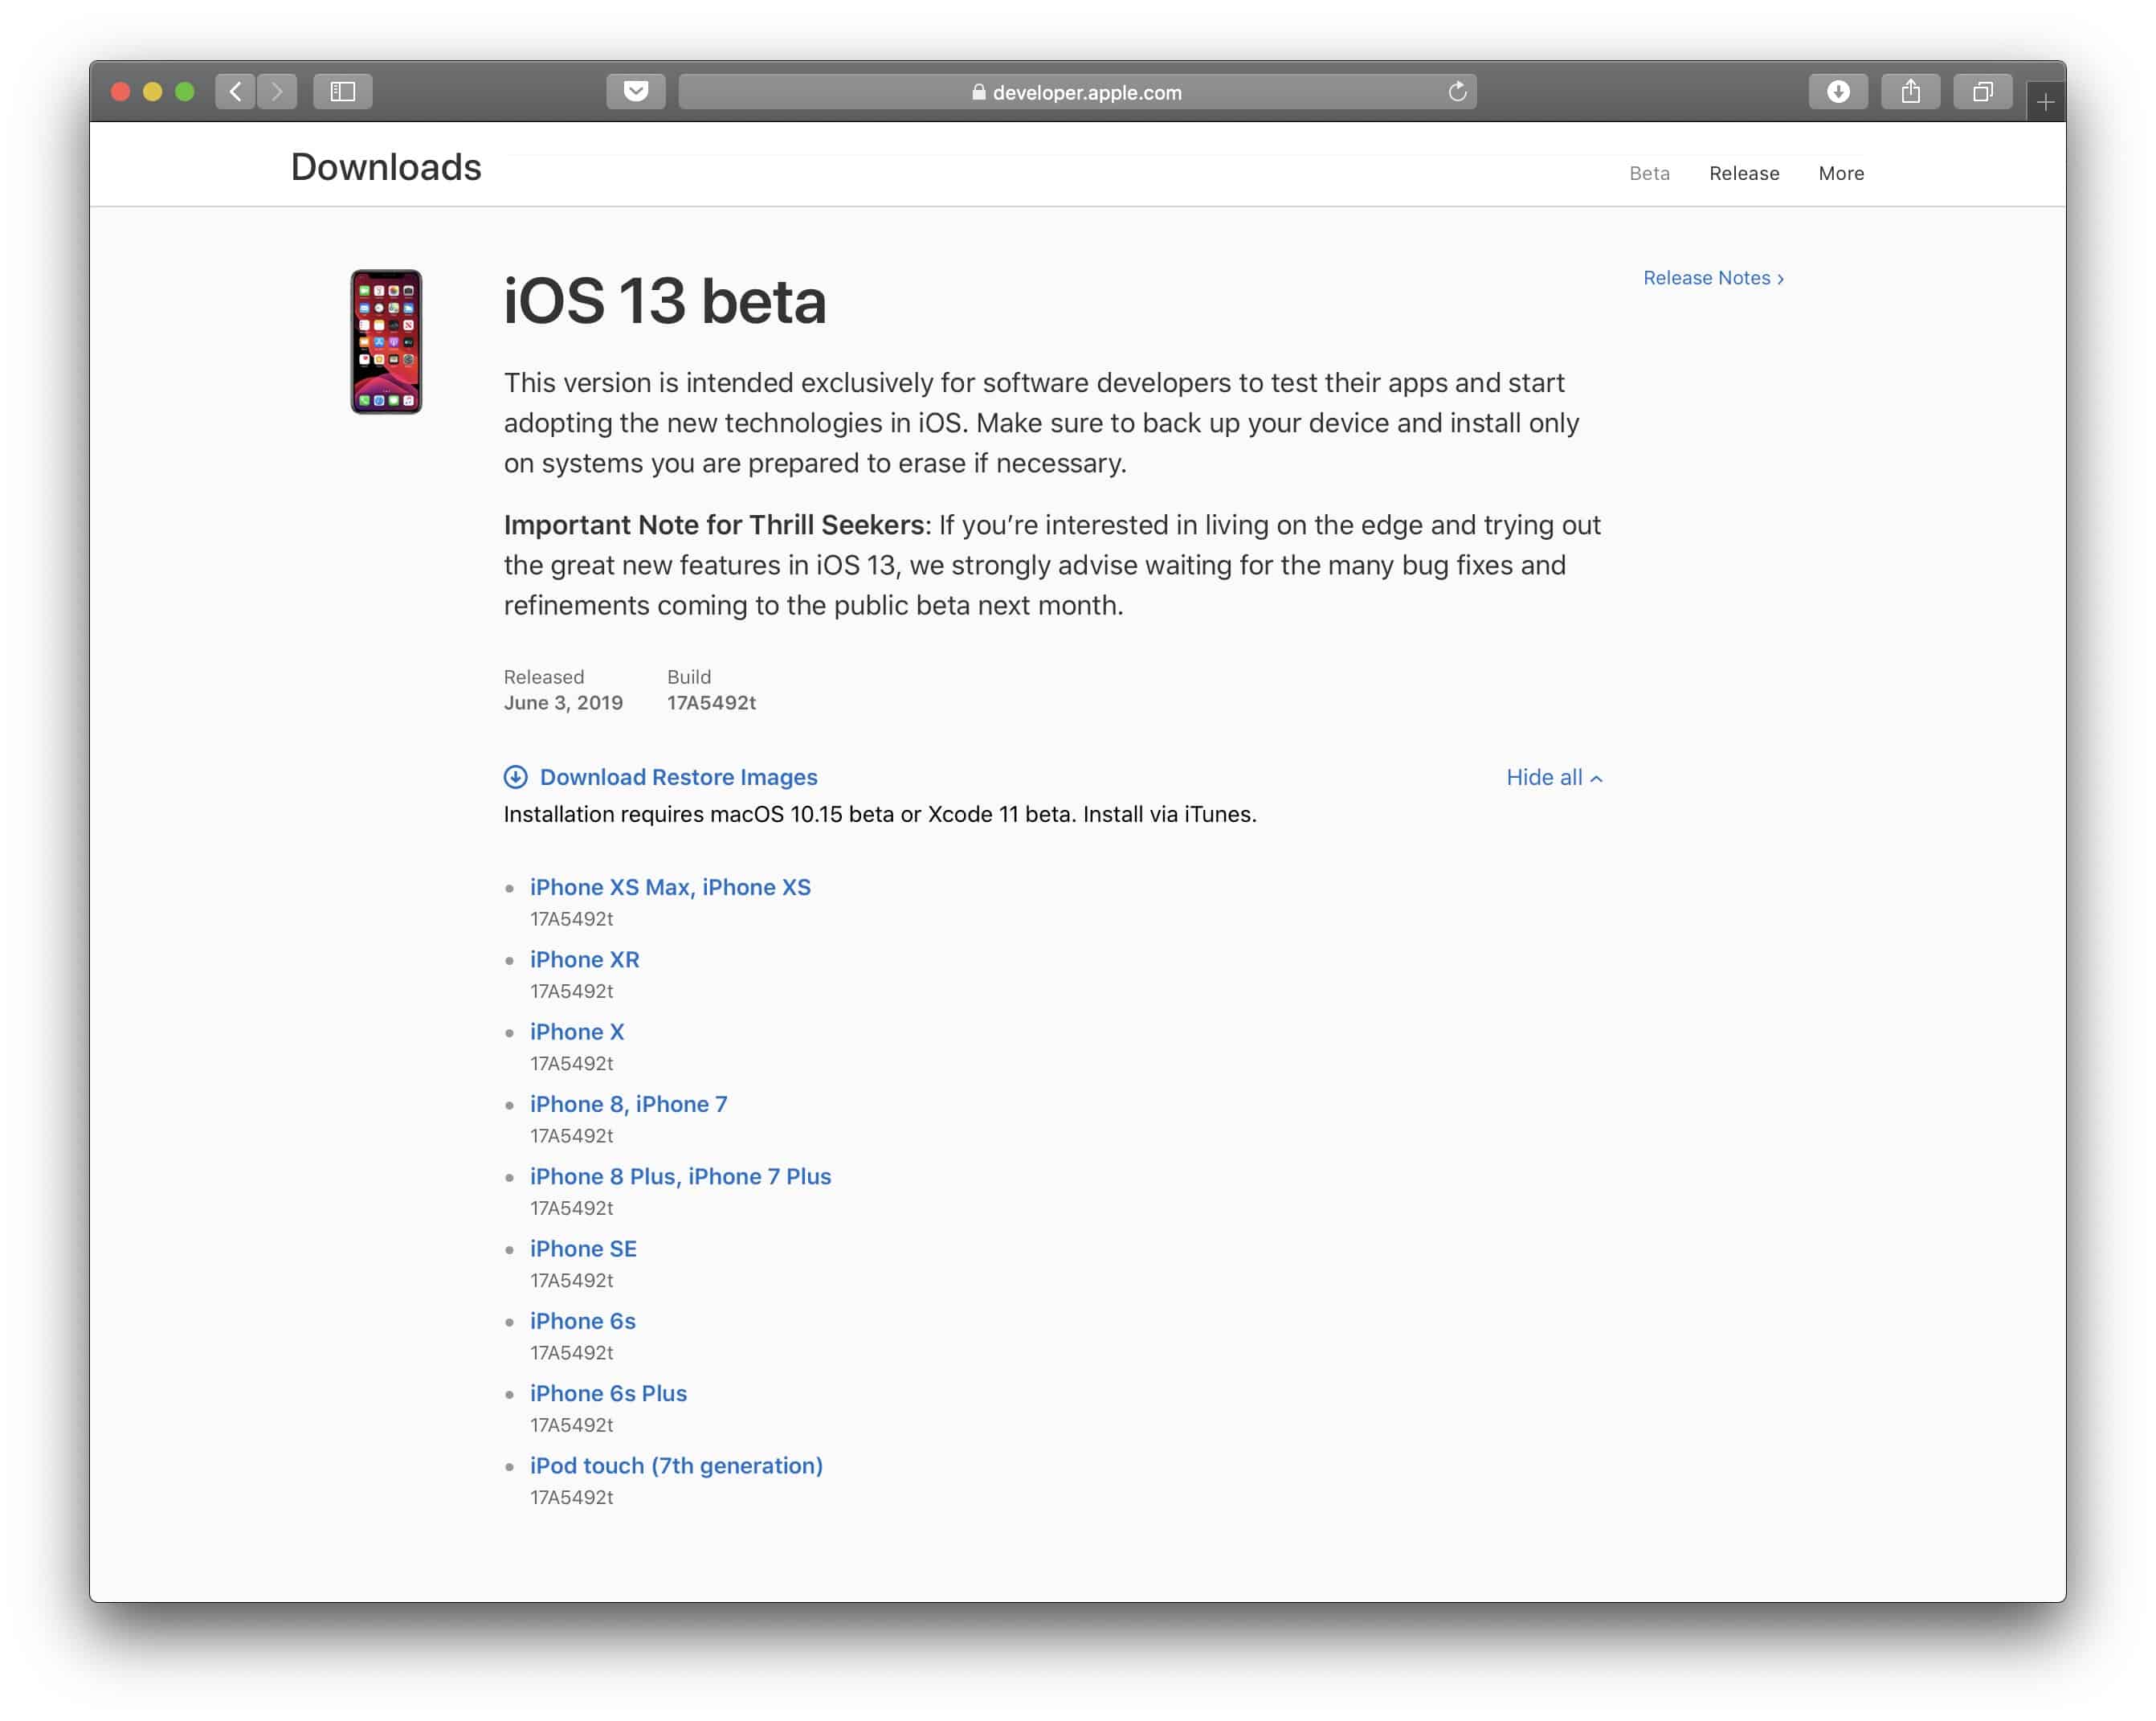Click the developer.apple.com address bar
Image resolution: width=2156 pixels, height=1721 pixels.
click(x=1077, y=92)
